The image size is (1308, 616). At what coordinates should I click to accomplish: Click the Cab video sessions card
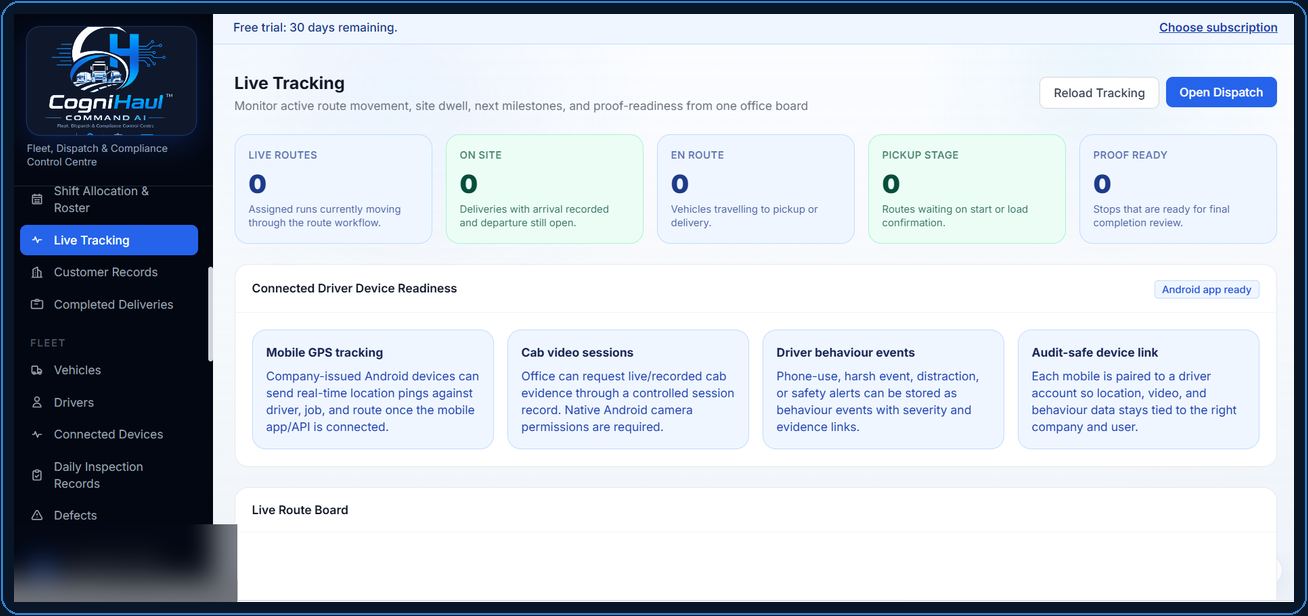coord(628,389)
